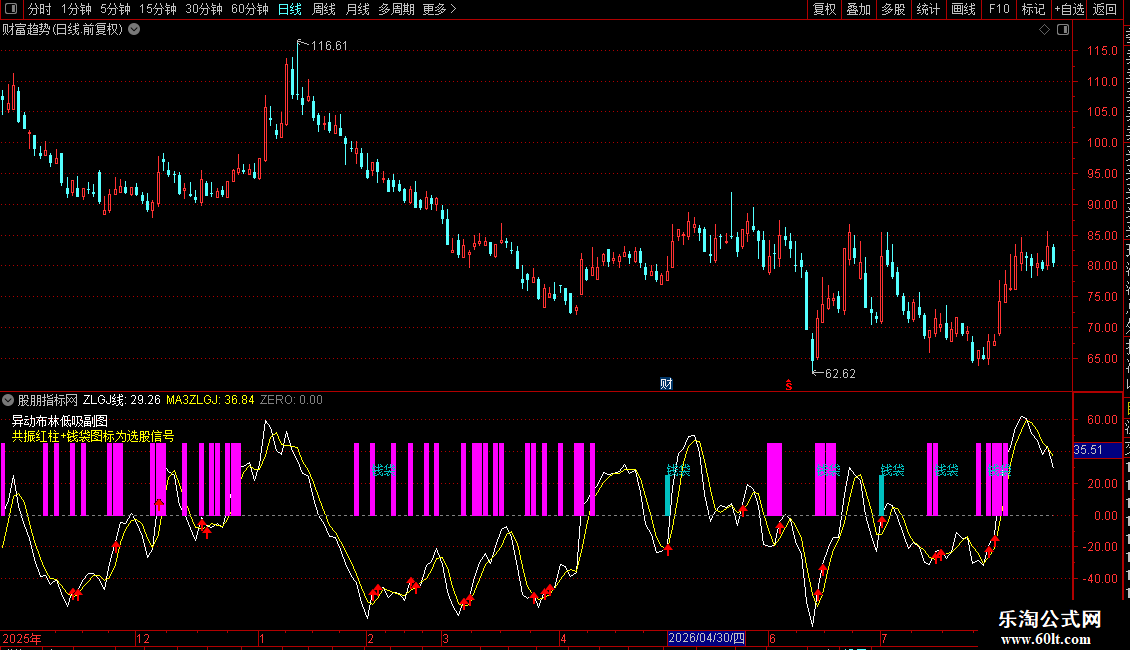1130x650 pixels.
Task: Open the 多股 multi-stock view
Action: click(x=893, y=9)
